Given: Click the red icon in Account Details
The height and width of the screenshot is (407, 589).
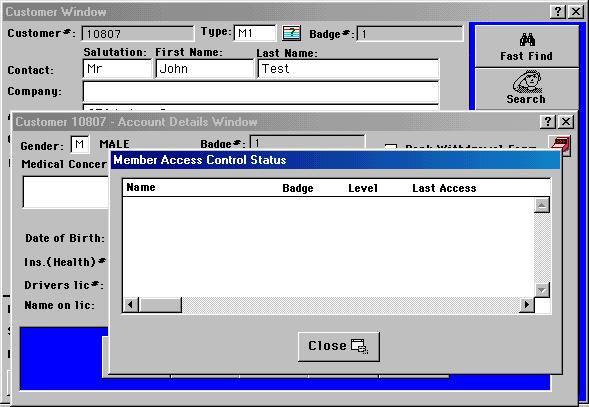Looking at the screenshot, I should (x=560, y=145).
